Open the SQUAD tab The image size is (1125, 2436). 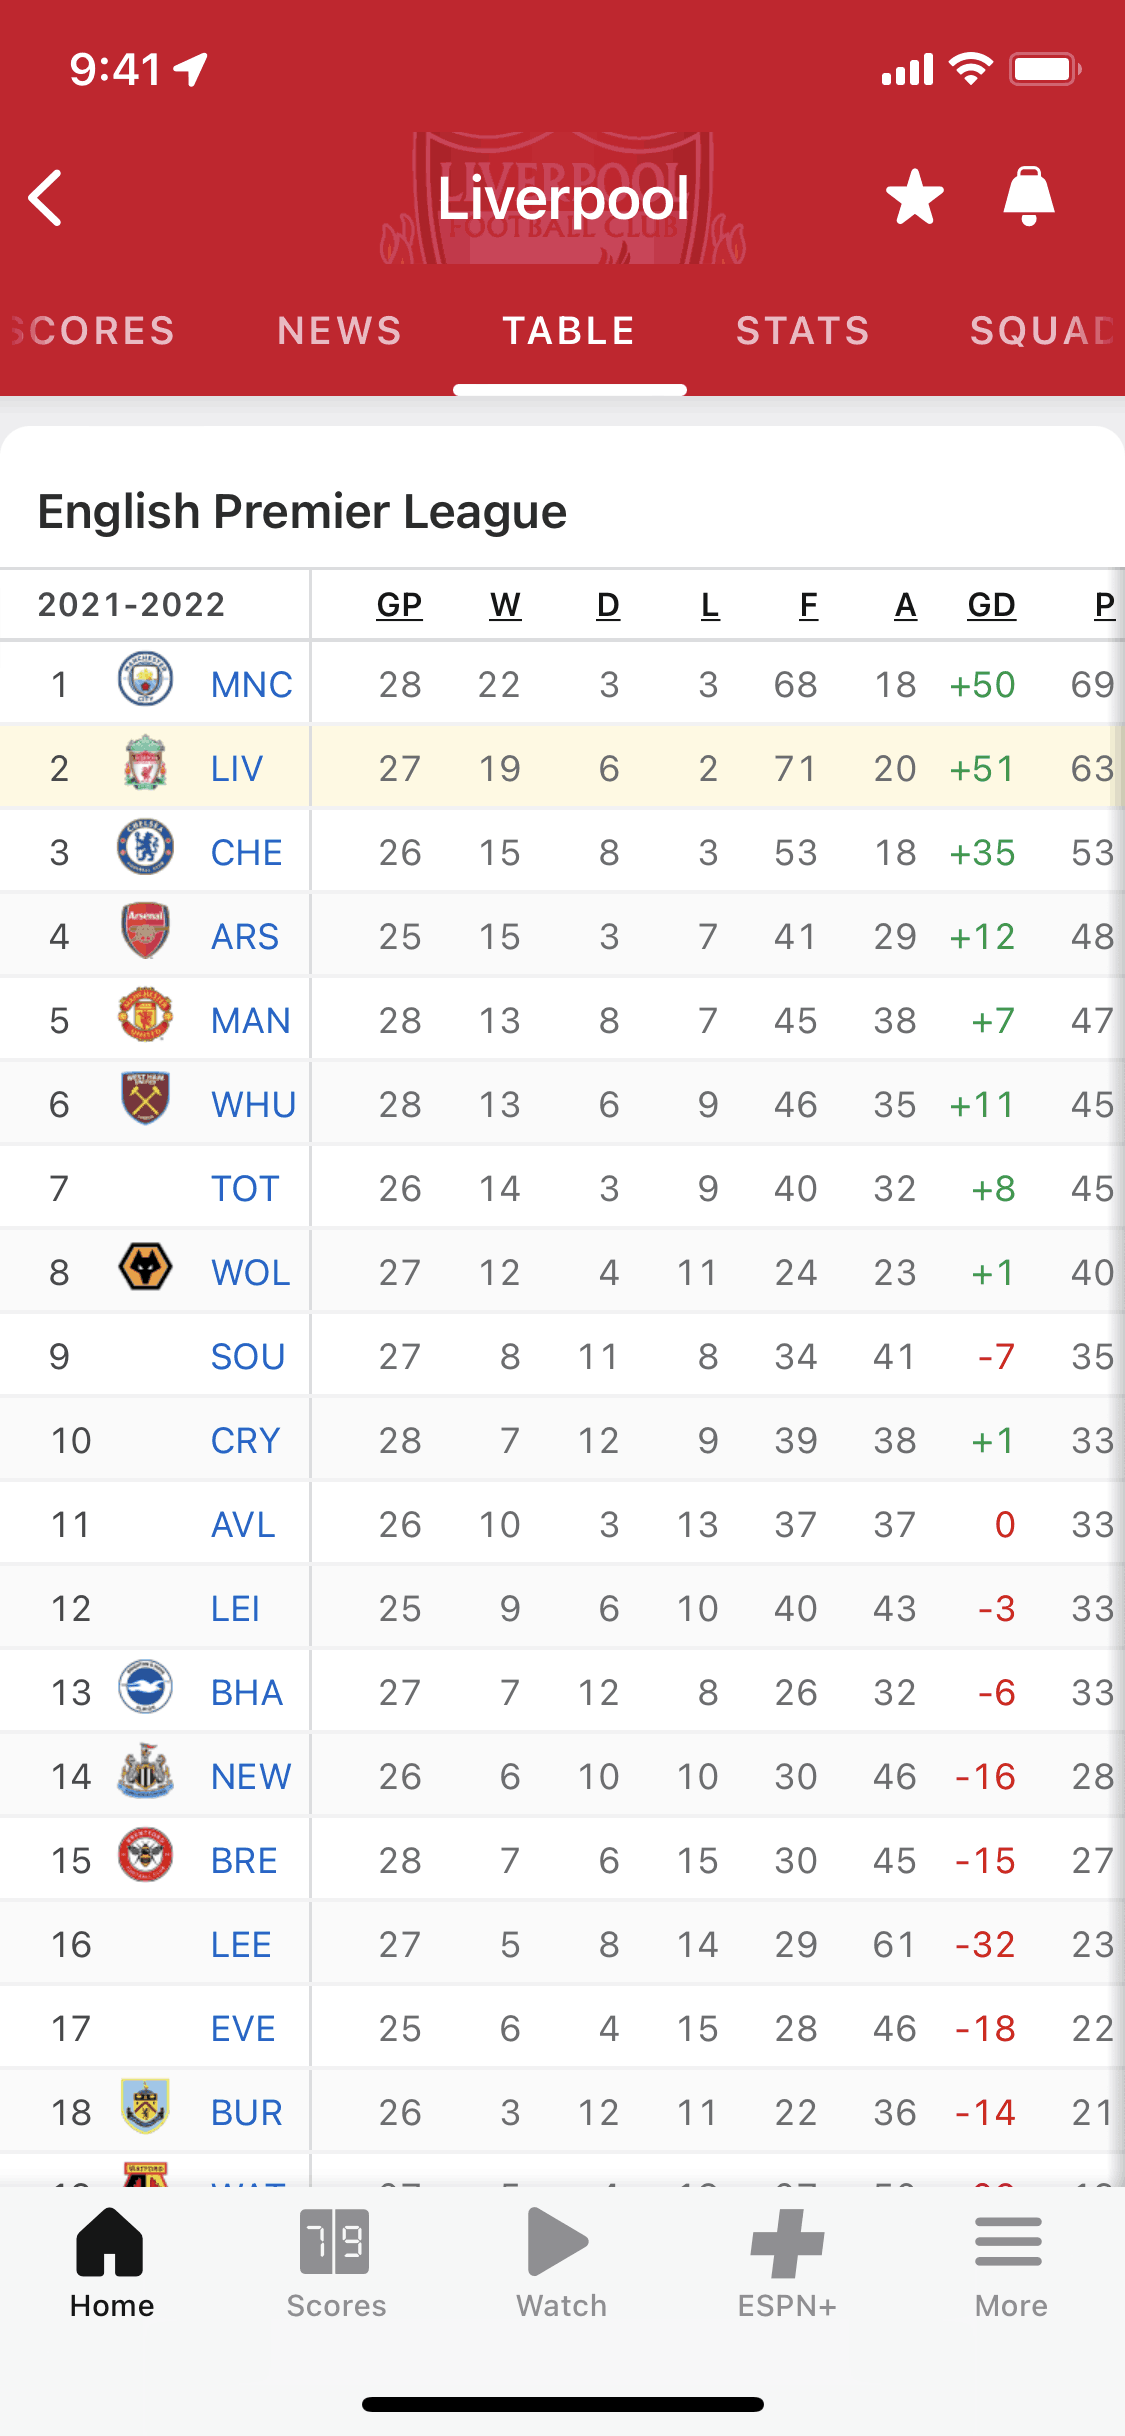1042,331
